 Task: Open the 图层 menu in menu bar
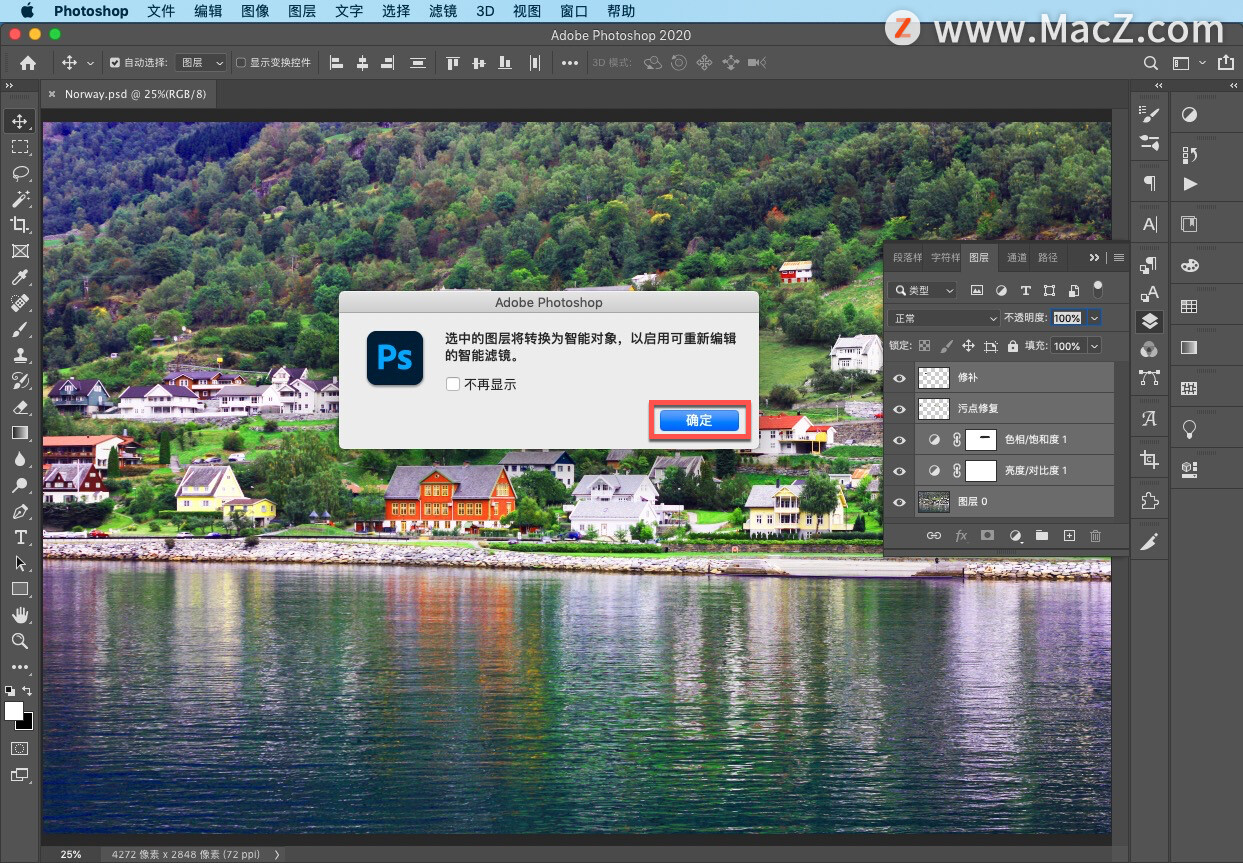pos(302,11)
